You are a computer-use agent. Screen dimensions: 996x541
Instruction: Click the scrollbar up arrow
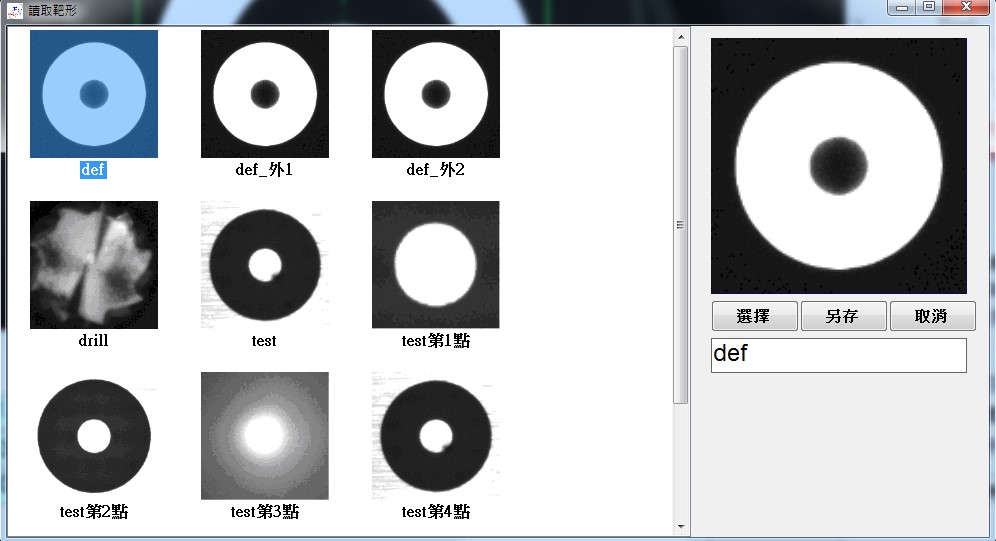pyautogui.click(x=681, y=37)
